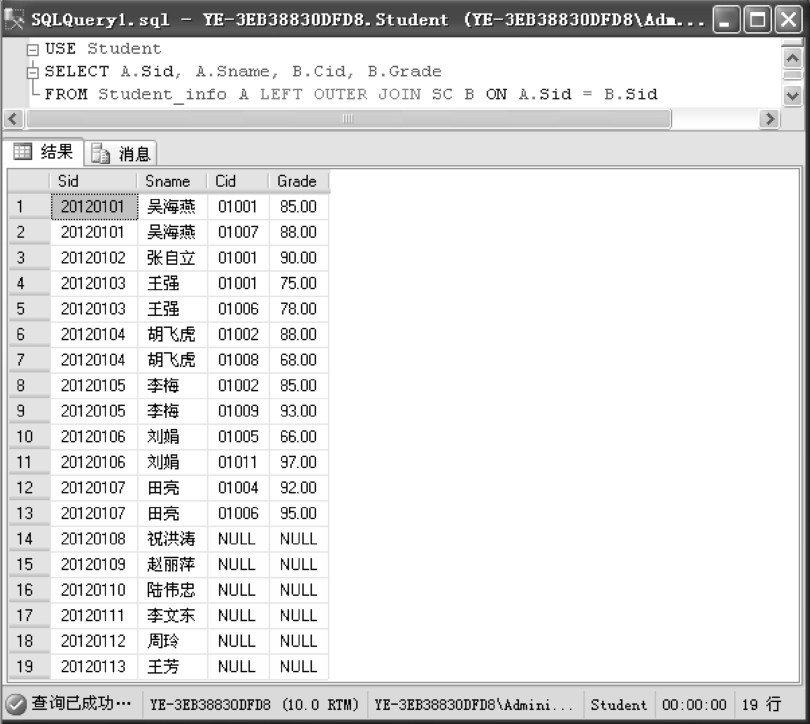Click the editor scroll down arrow
The height and width of the screenshot is (724, 810).
pos(792,96)
